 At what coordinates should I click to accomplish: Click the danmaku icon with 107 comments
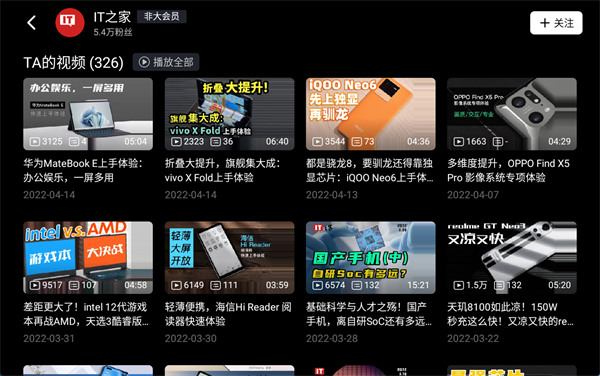[x=74, y=285]
